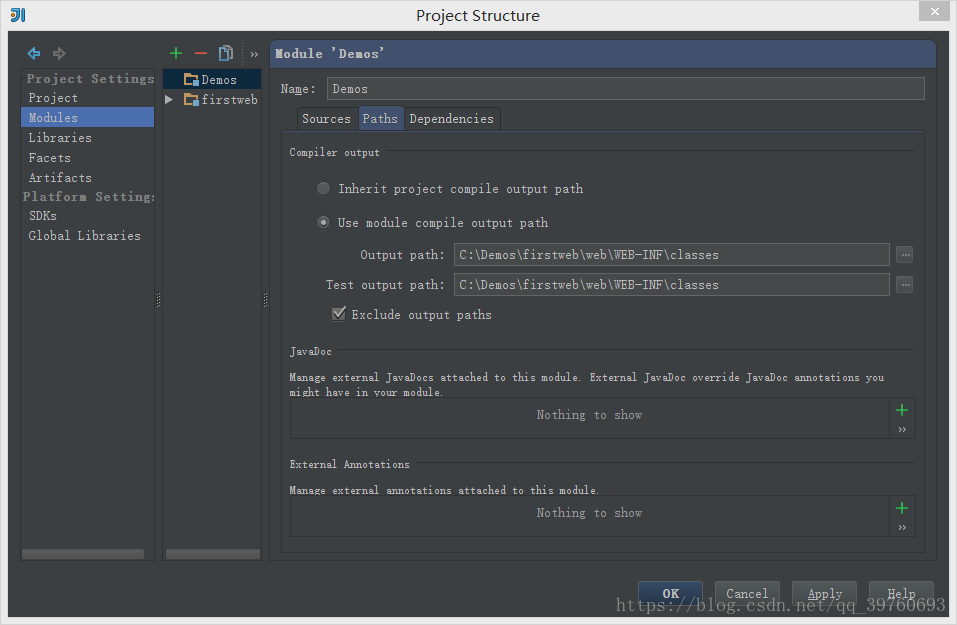Screen dimensions: 957x625
Task: Click the OK button
Action: 670,593
